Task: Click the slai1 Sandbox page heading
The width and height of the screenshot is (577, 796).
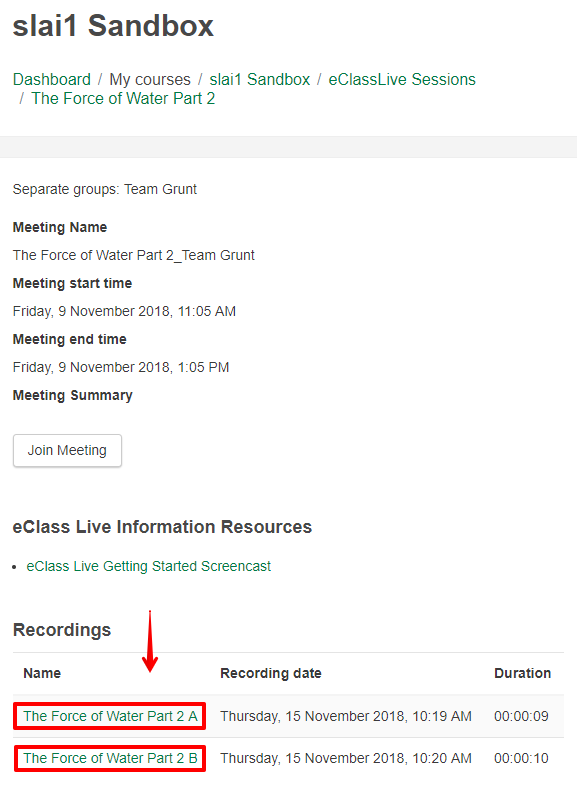Action: coord(113,26)
